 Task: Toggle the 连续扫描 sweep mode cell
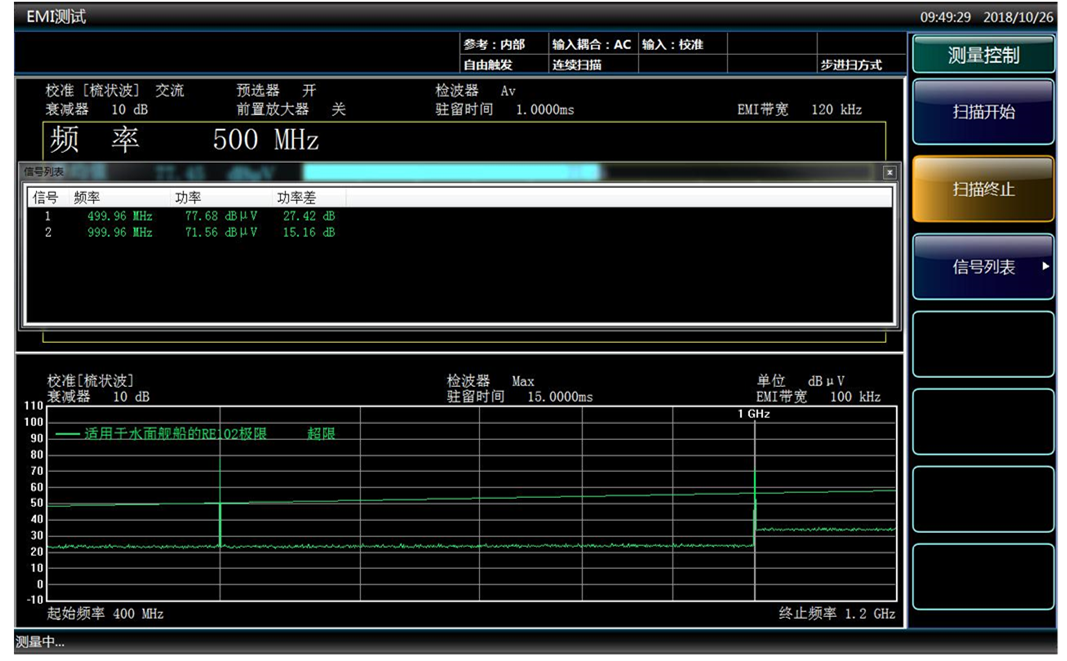[x=577, y=65]
